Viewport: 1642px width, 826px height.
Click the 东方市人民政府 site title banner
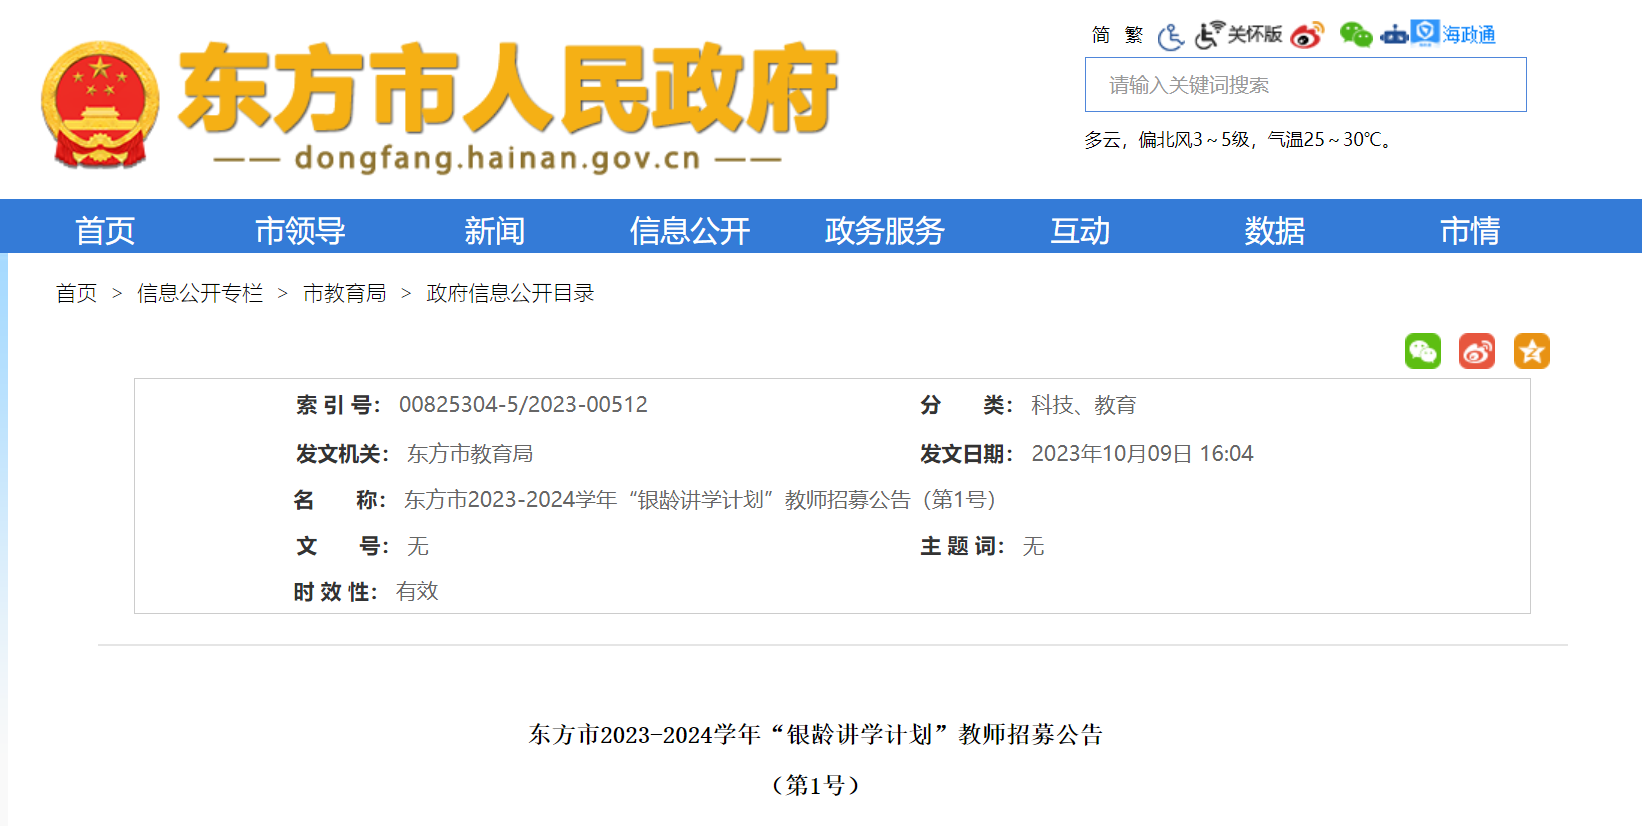508,88
